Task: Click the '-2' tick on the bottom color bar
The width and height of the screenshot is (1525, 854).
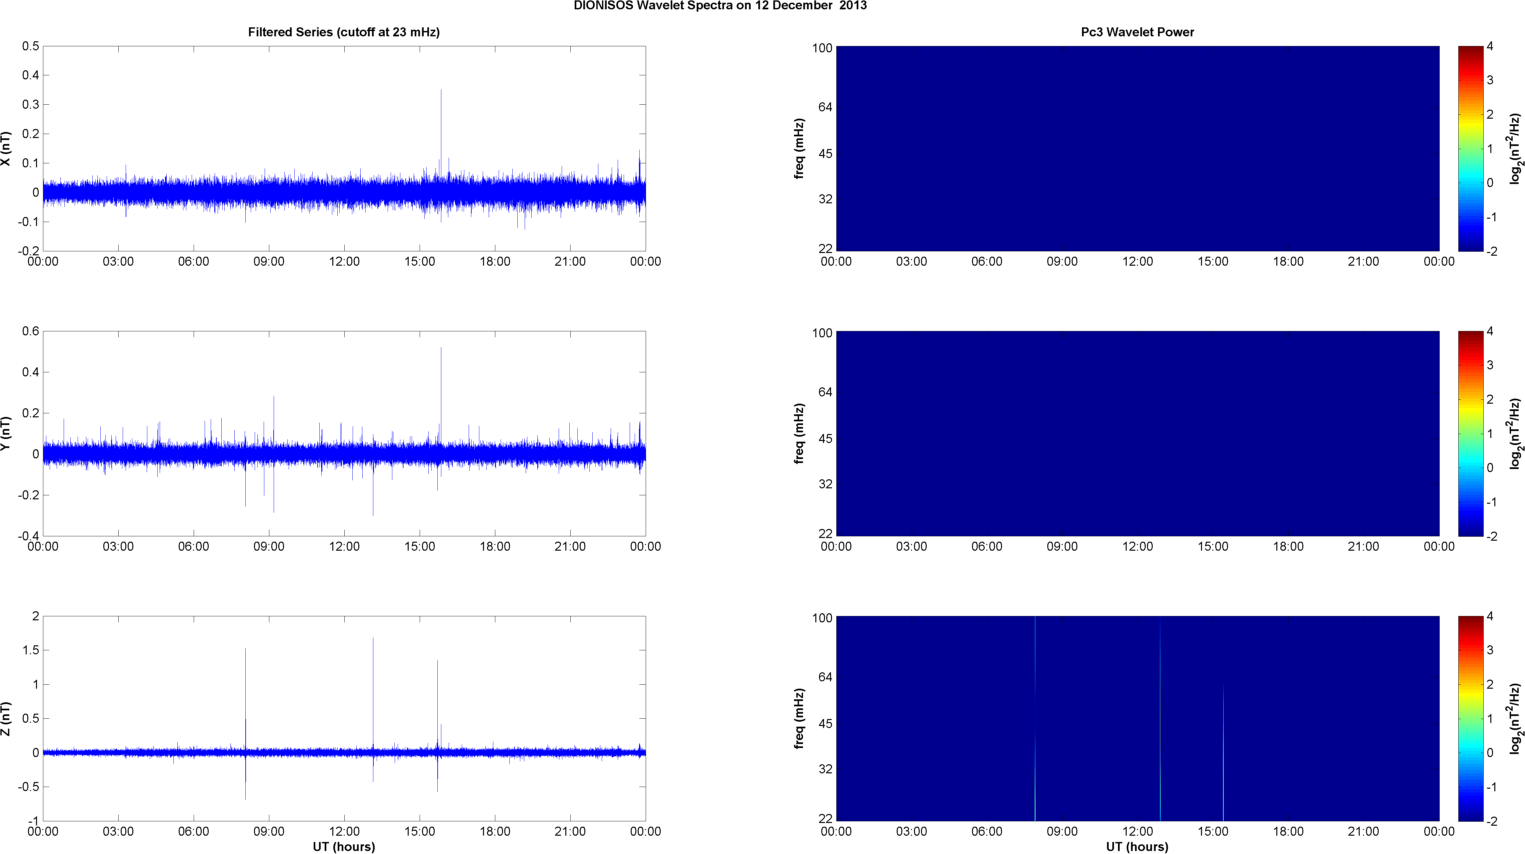Action: tap(1490, 821)
